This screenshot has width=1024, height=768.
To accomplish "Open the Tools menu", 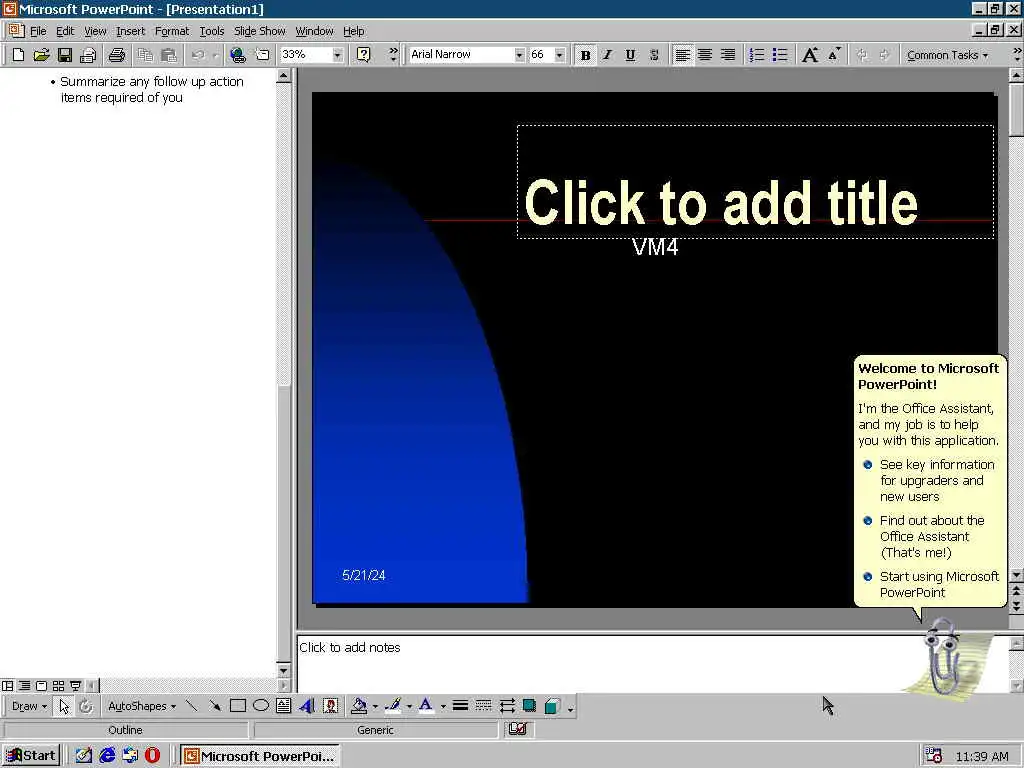I will click(x=212, y=31).
